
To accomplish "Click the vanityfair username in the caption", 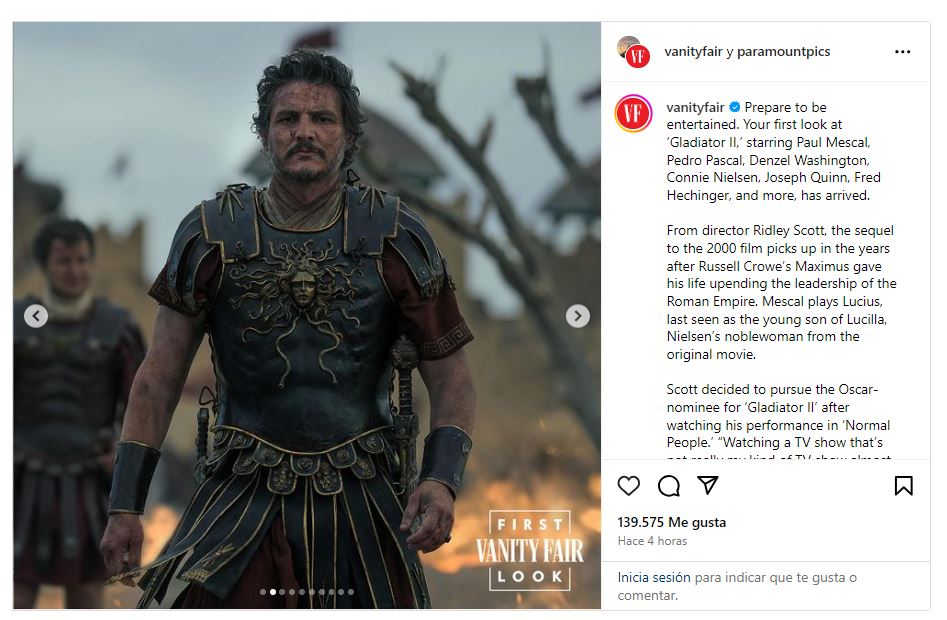I will (695, 107).
